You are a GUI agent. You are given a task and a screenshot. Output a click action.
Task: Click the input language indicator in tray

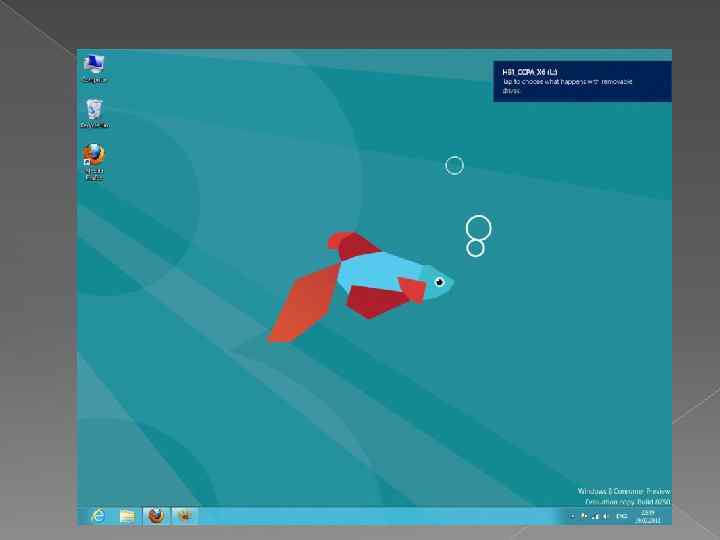[622, 516]
